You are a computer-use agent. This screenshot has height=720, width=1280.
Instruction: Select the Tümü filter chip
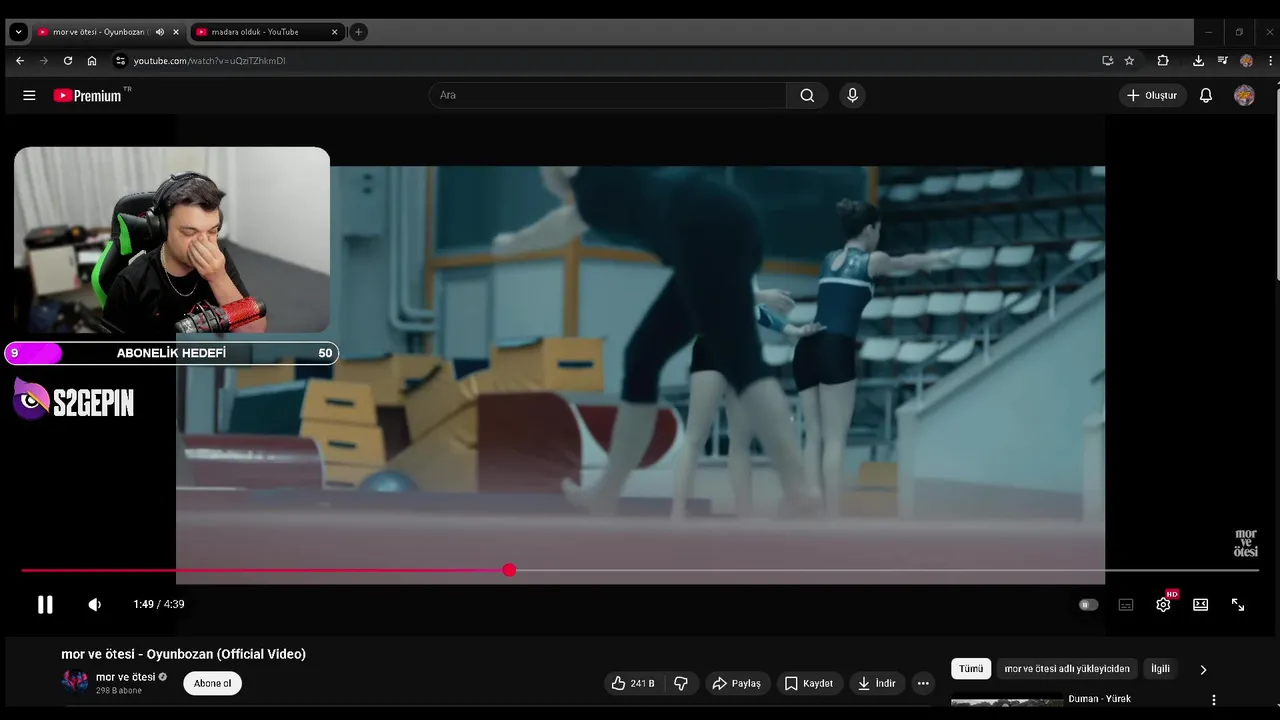(x=971, y=669)
